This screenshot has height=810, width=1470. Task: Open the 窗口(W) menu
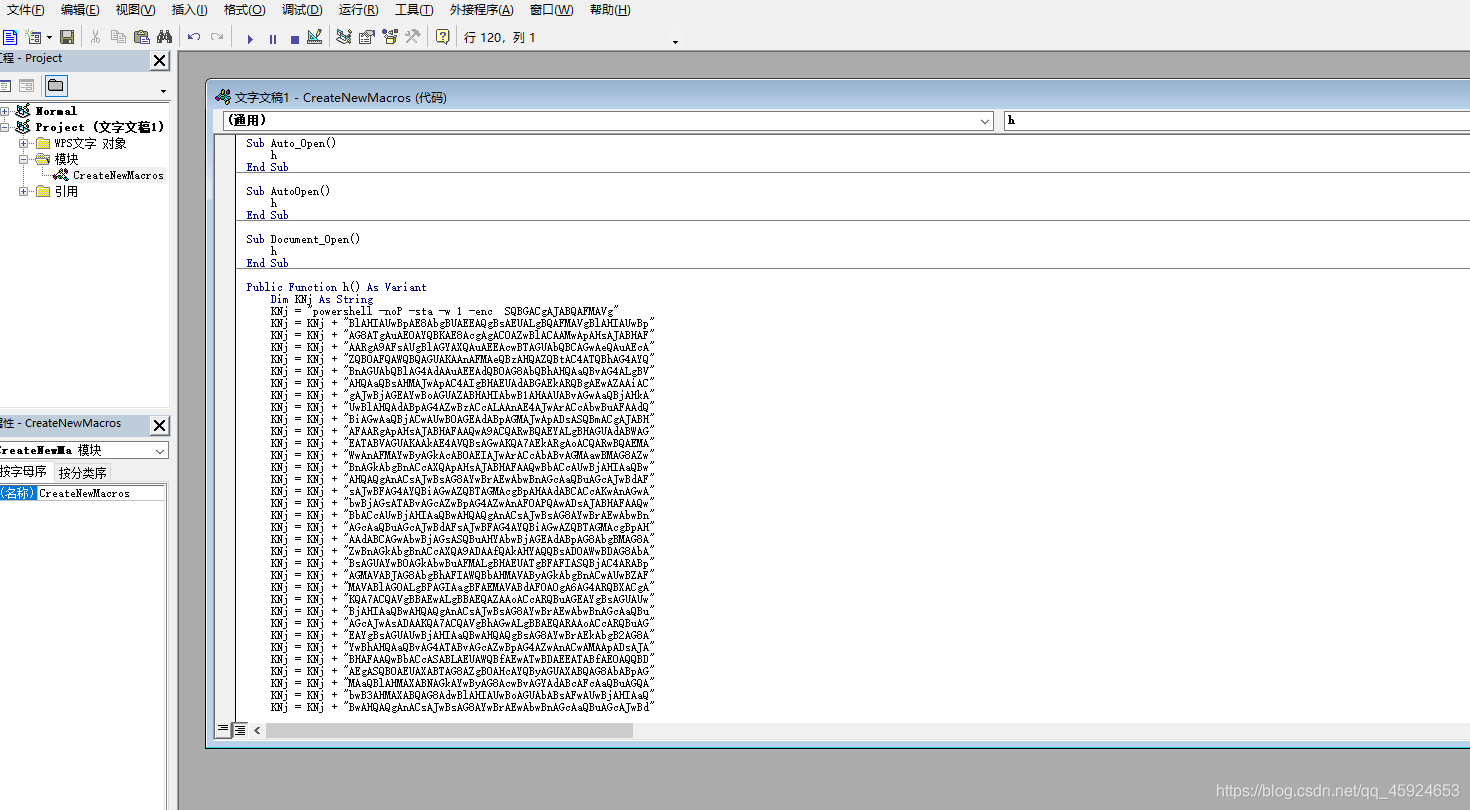tap(552, 10)
